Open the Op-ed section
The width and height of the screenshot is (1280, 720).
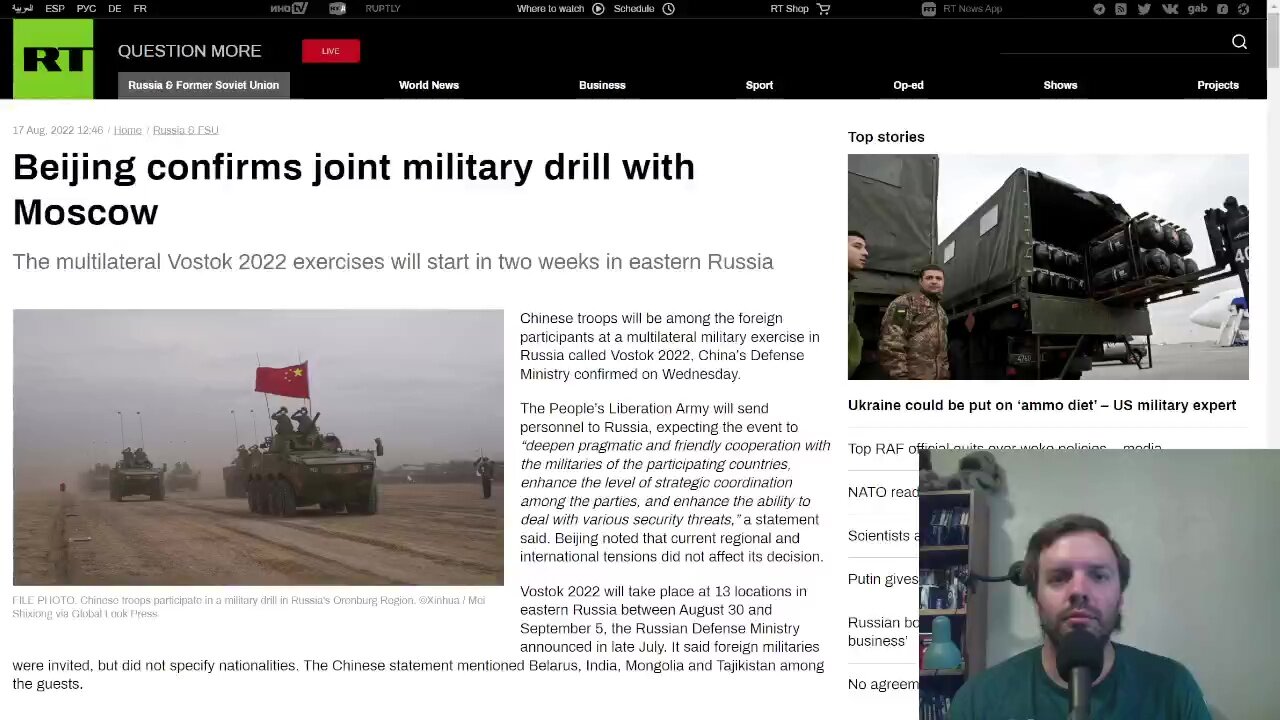coord(908,85)
